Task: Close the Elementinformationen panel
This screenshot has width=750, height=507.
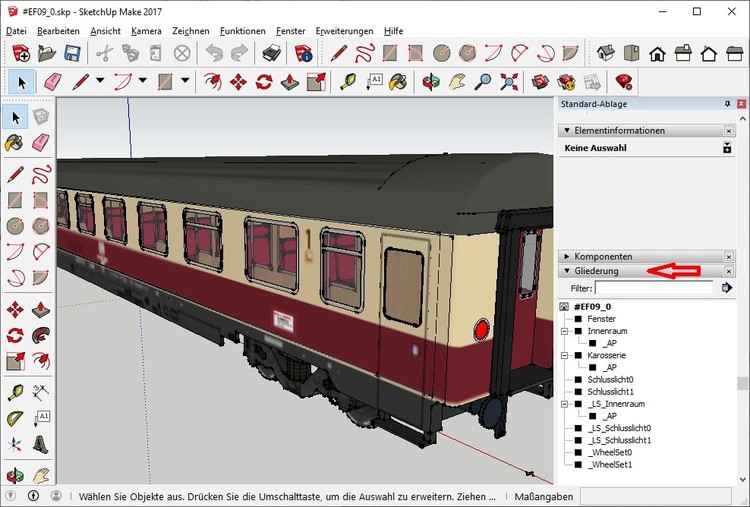Action: point(728,130)
